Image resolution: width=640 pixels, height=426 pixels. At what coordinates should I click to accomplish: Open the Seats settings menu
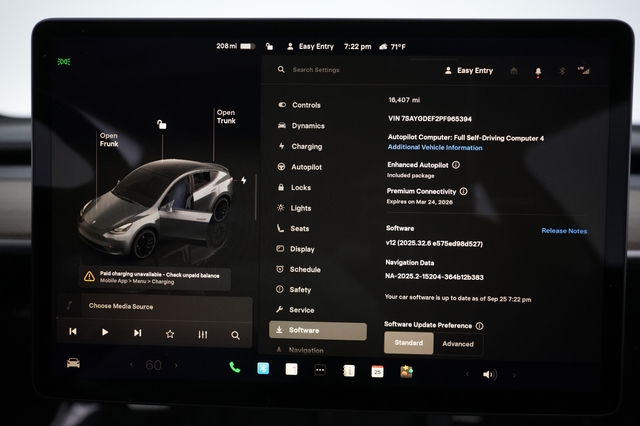[293, 229]
